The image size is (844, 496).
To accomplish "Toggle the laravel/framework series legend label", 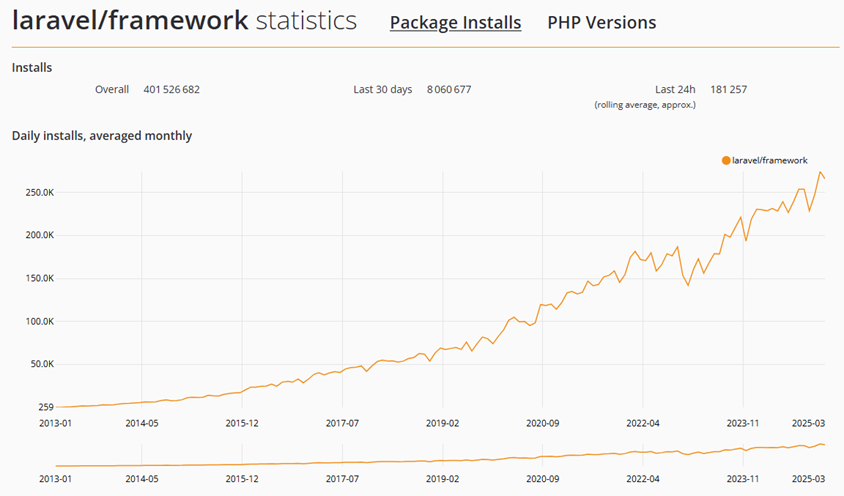I will coord(769,160).
